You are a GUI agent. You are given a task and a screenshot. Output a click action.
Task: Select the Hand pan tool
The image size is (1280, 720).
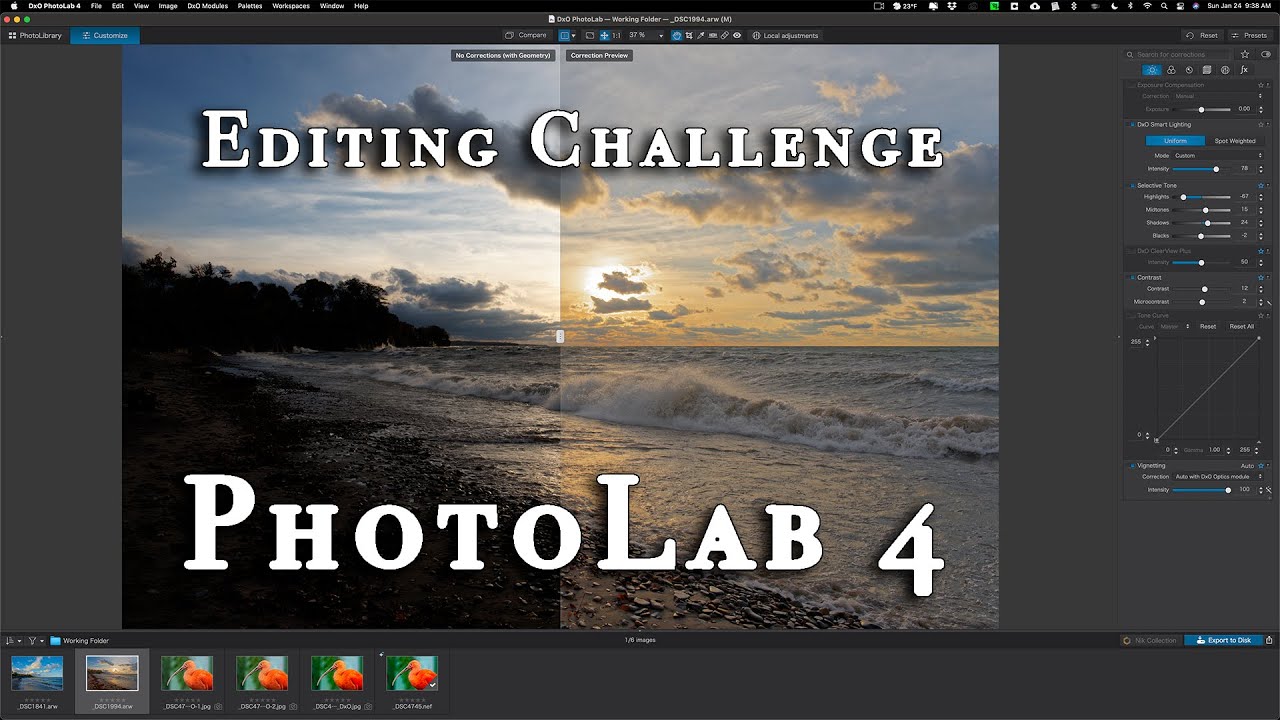click(677, 35)
